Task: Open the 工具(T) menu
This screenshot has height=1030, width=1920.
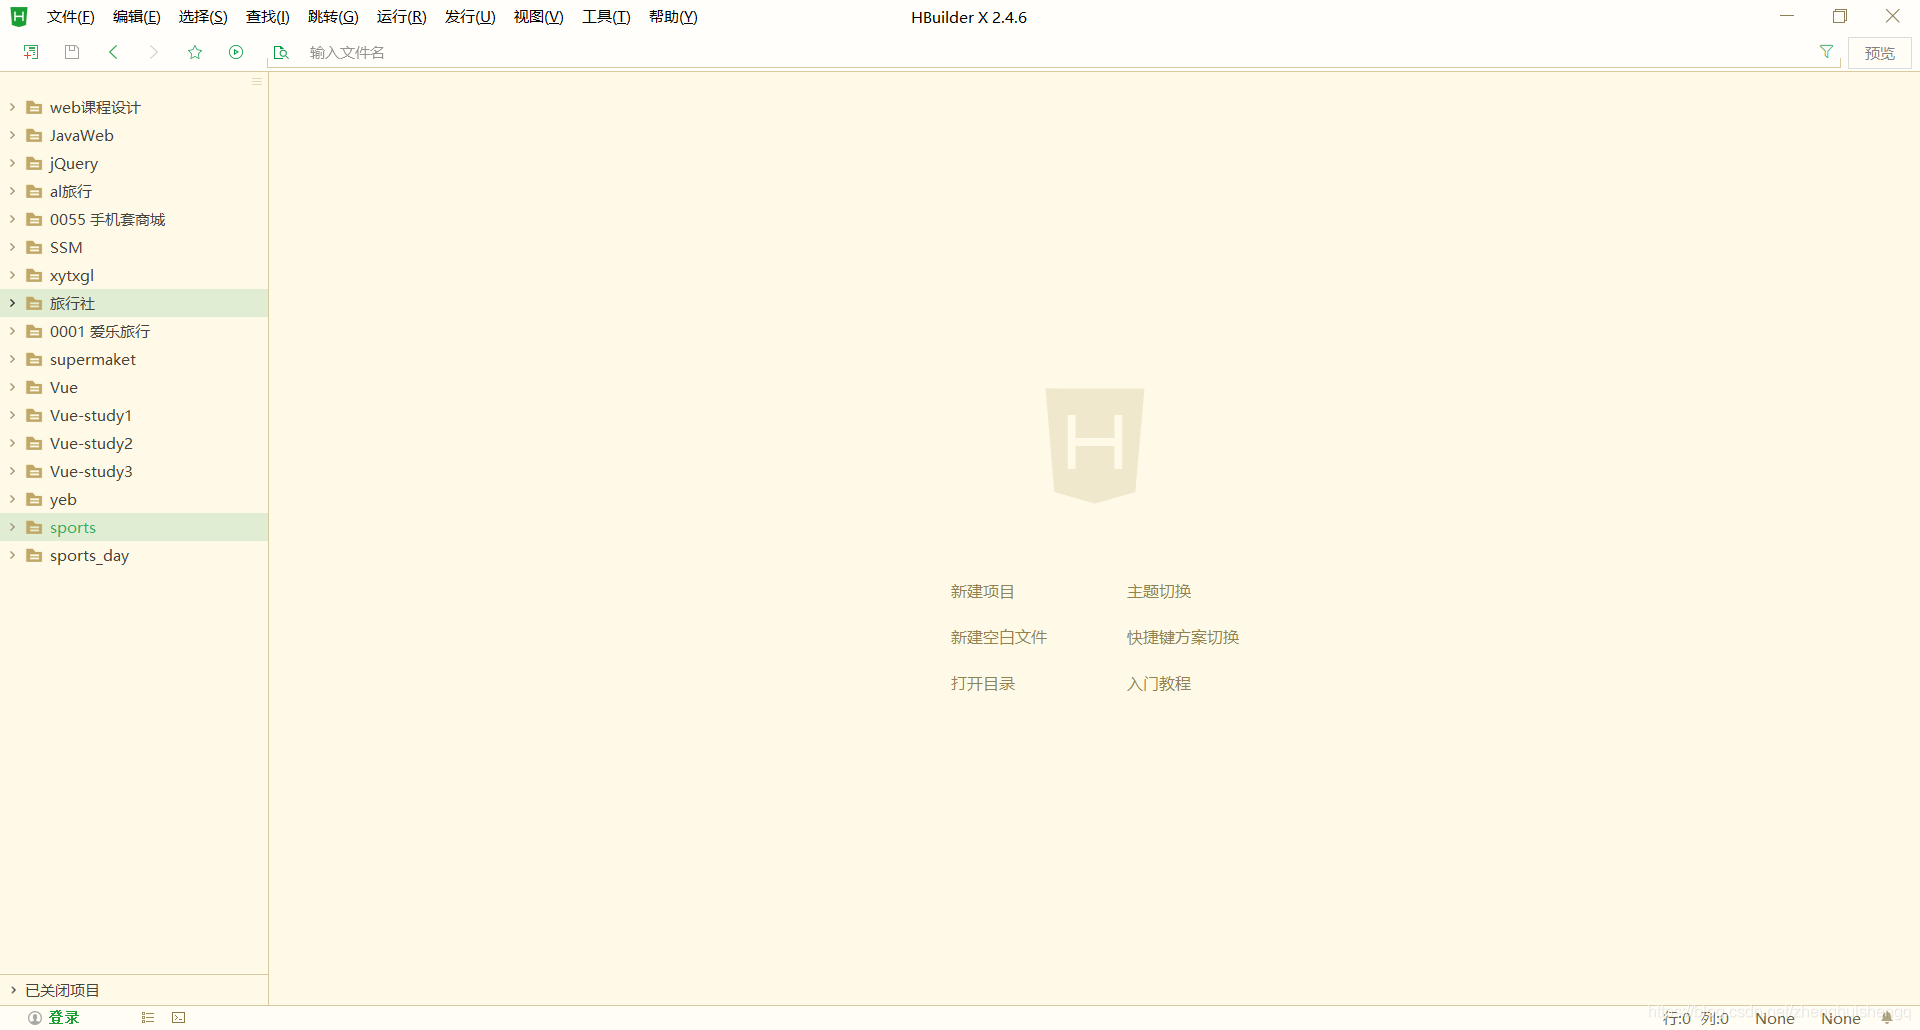Action: [606, 17]
